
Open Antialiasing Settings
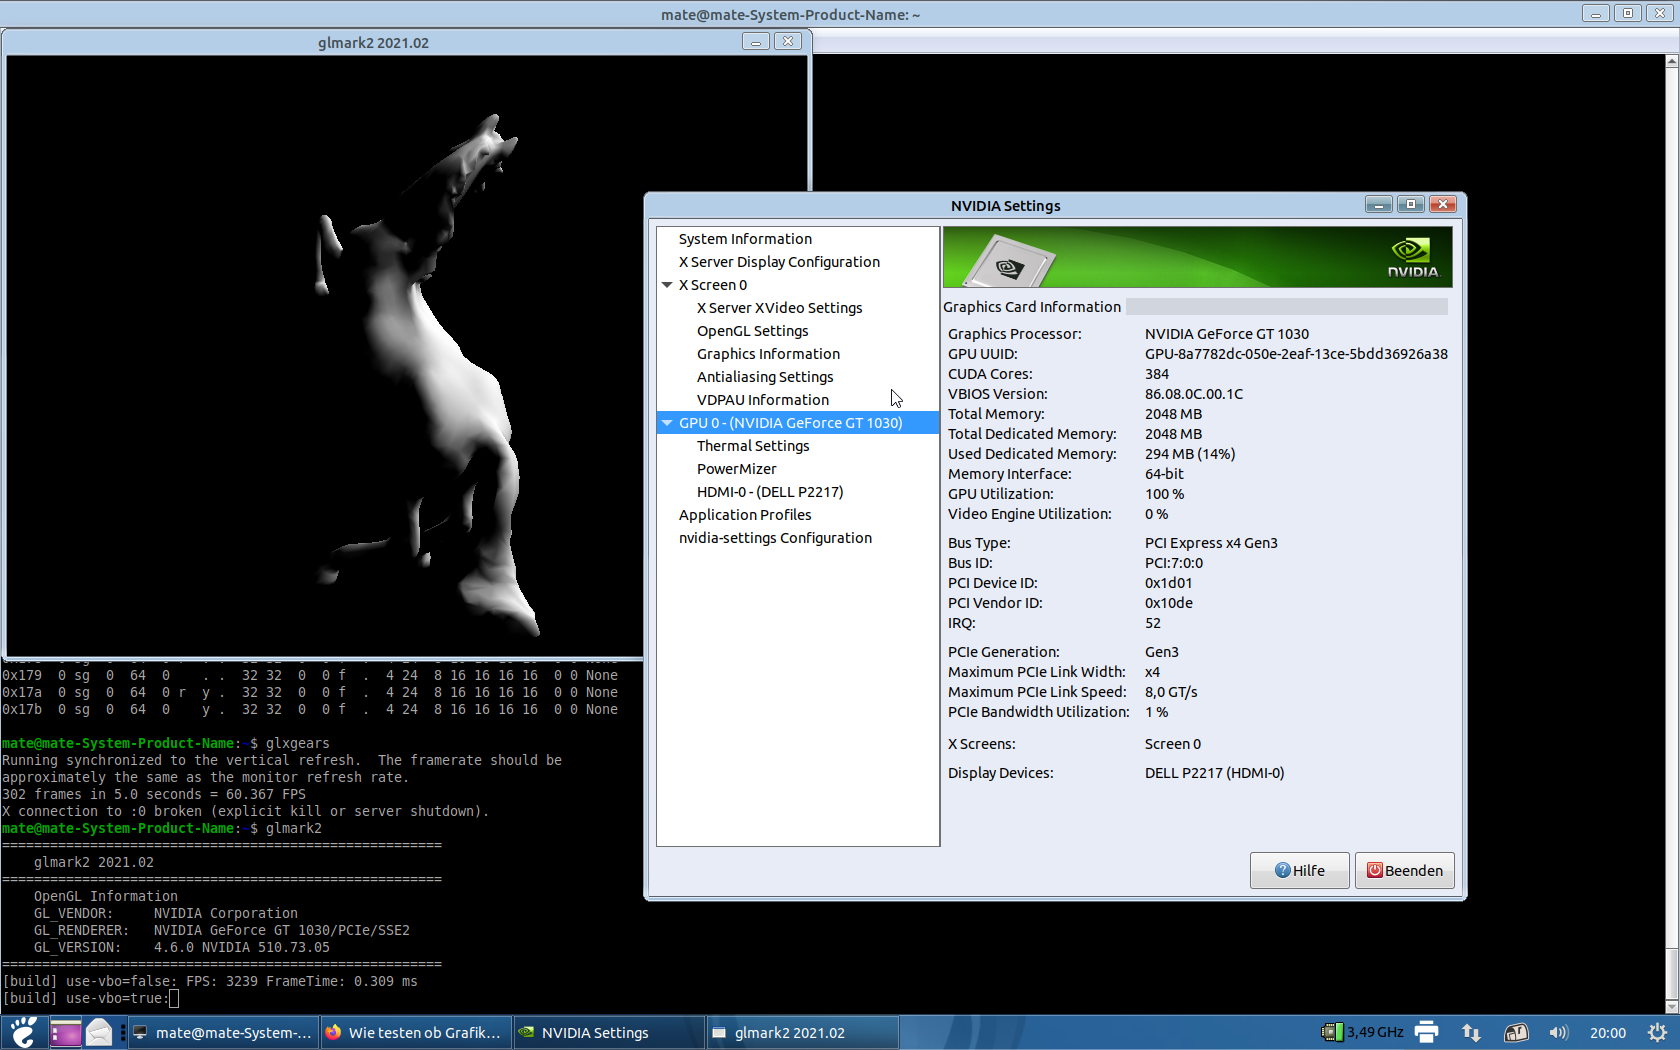(x=765, y=377)
